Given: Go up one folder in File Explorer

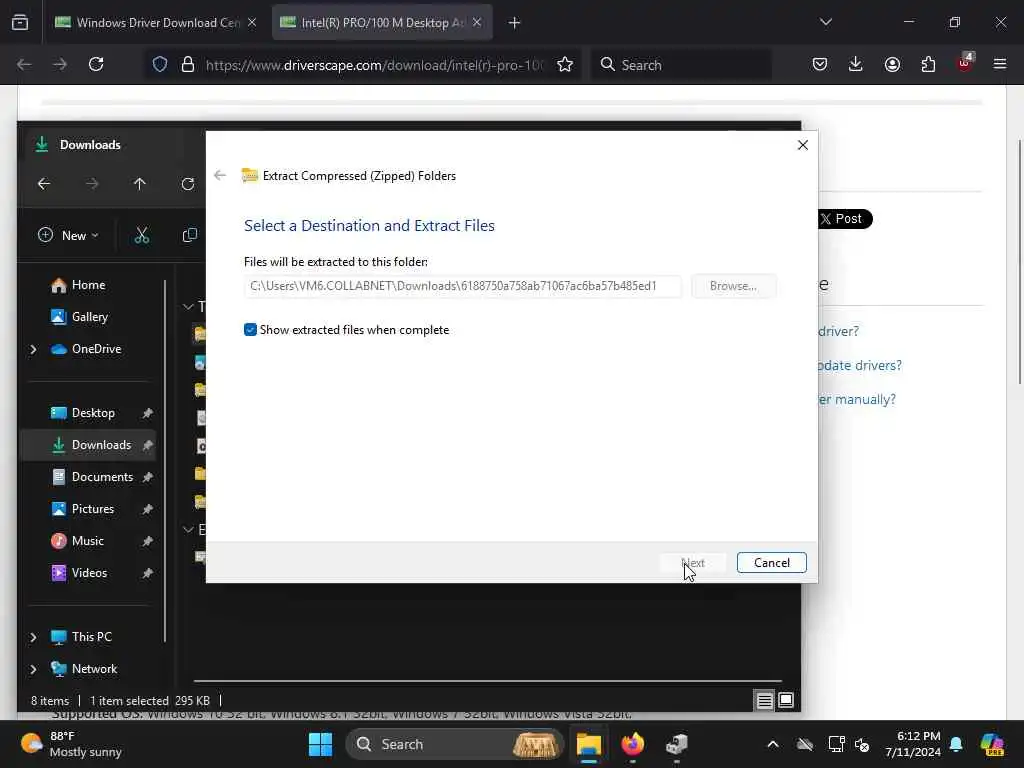Looking at the screenshot, I should pos(139,184).
